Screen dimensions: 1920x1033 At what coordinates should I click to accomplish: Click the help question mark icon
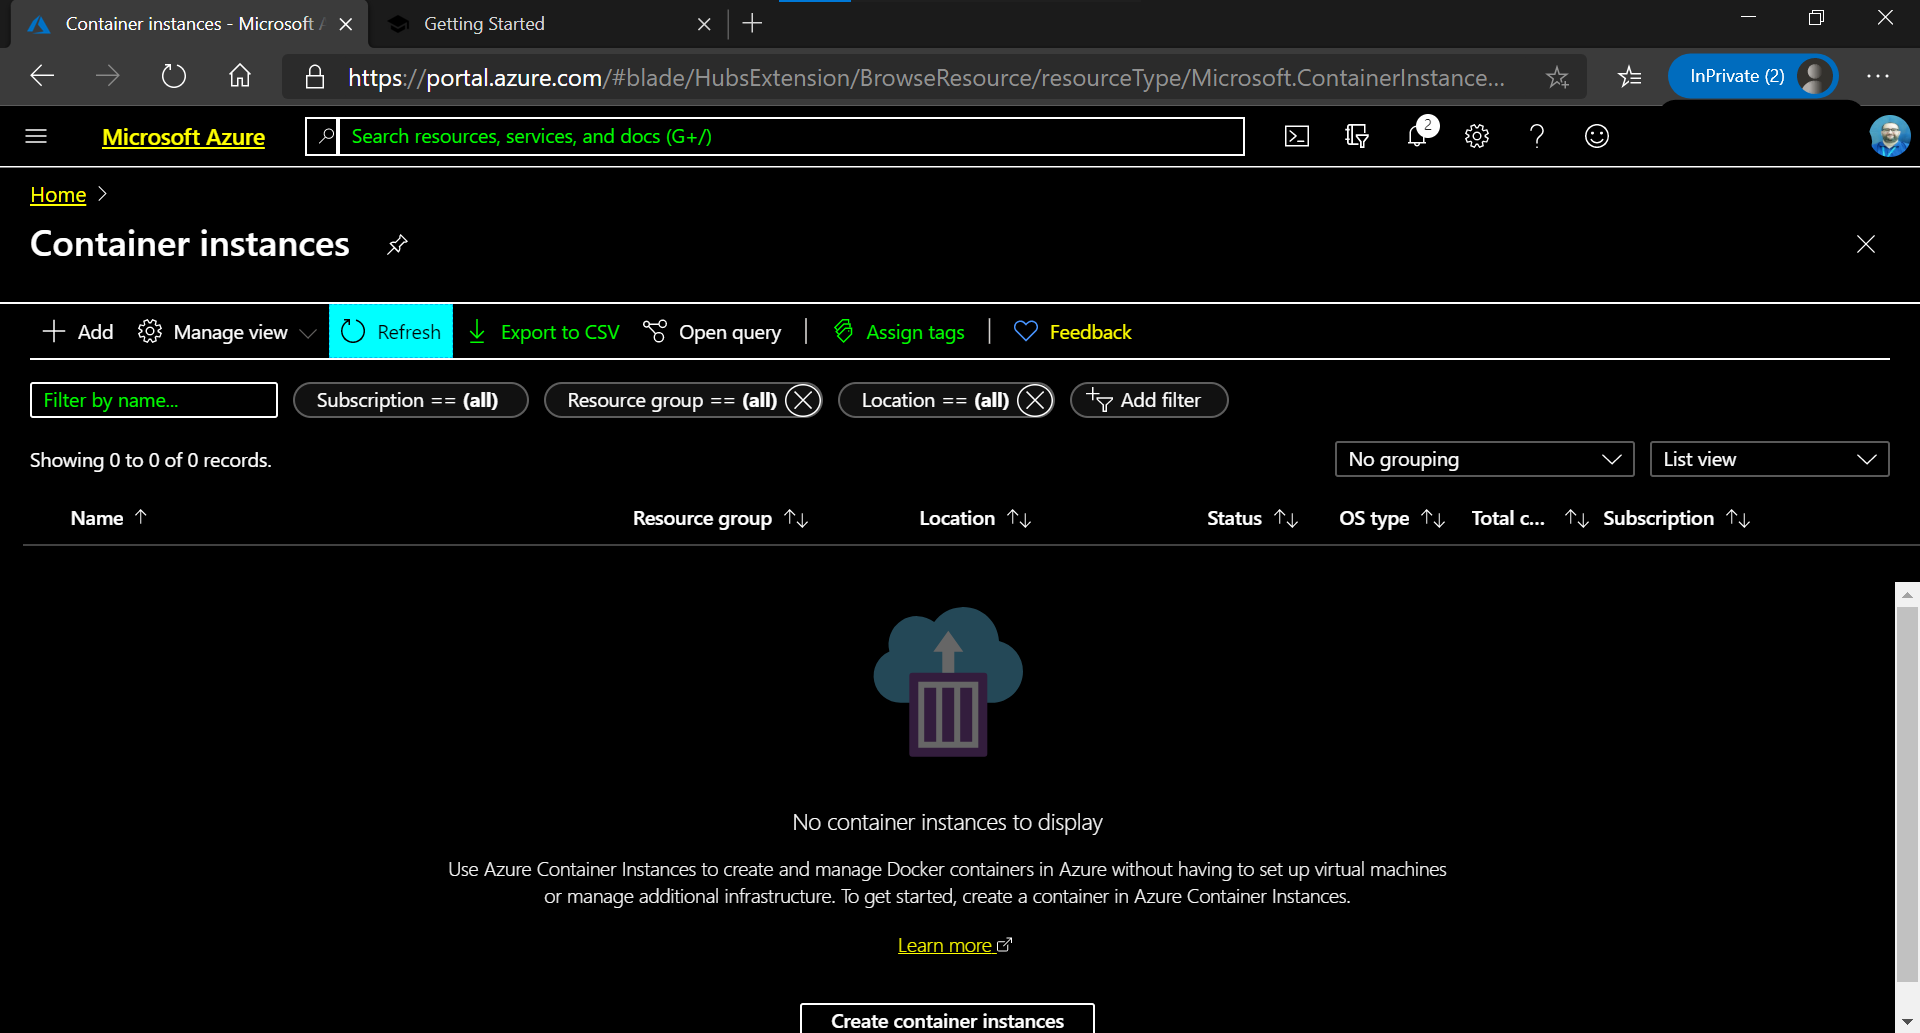(1537, 137)
